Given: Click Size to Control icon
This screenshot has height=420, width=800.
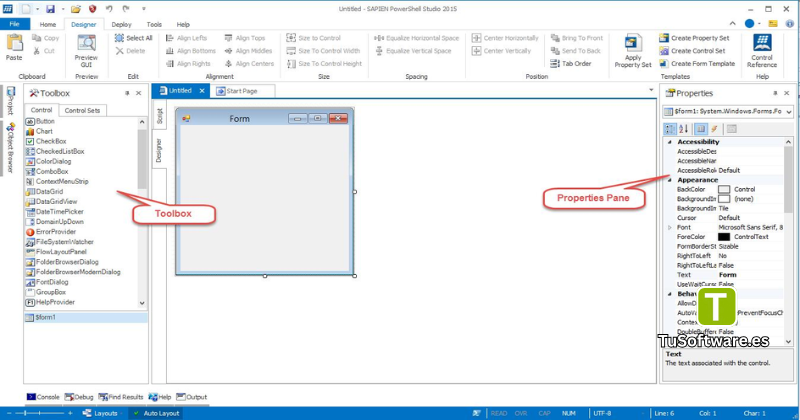Looking at the screenshot, I should 291,38.
